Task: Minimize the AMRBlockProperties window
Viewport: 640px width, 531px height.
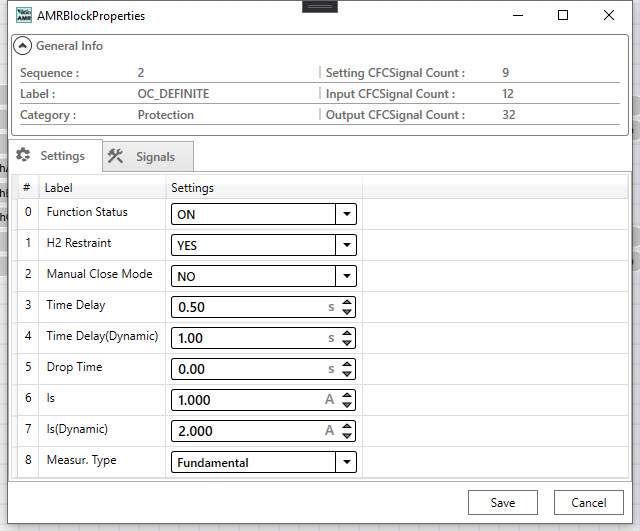Action: pyautogui.click(x=517, y=16)
